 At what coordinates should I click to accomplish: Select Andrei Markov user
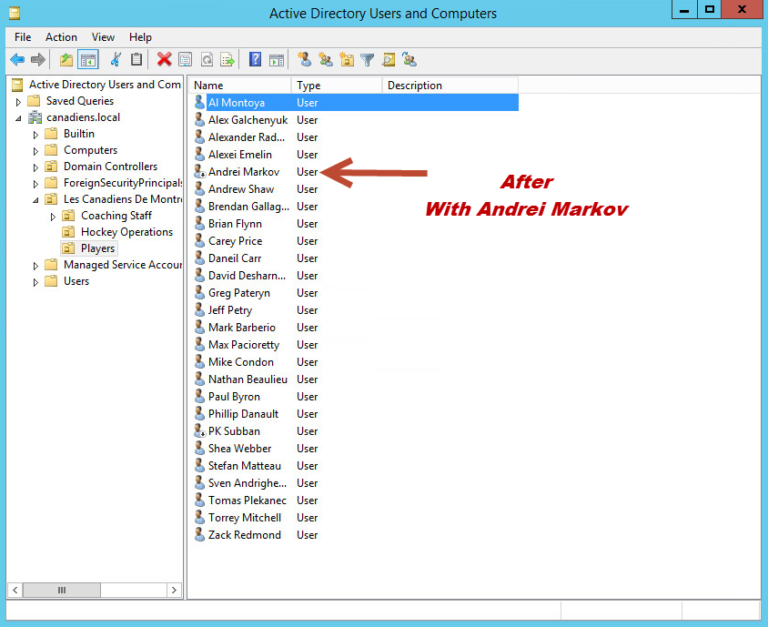pyautogui.click(x=243, y=172)
